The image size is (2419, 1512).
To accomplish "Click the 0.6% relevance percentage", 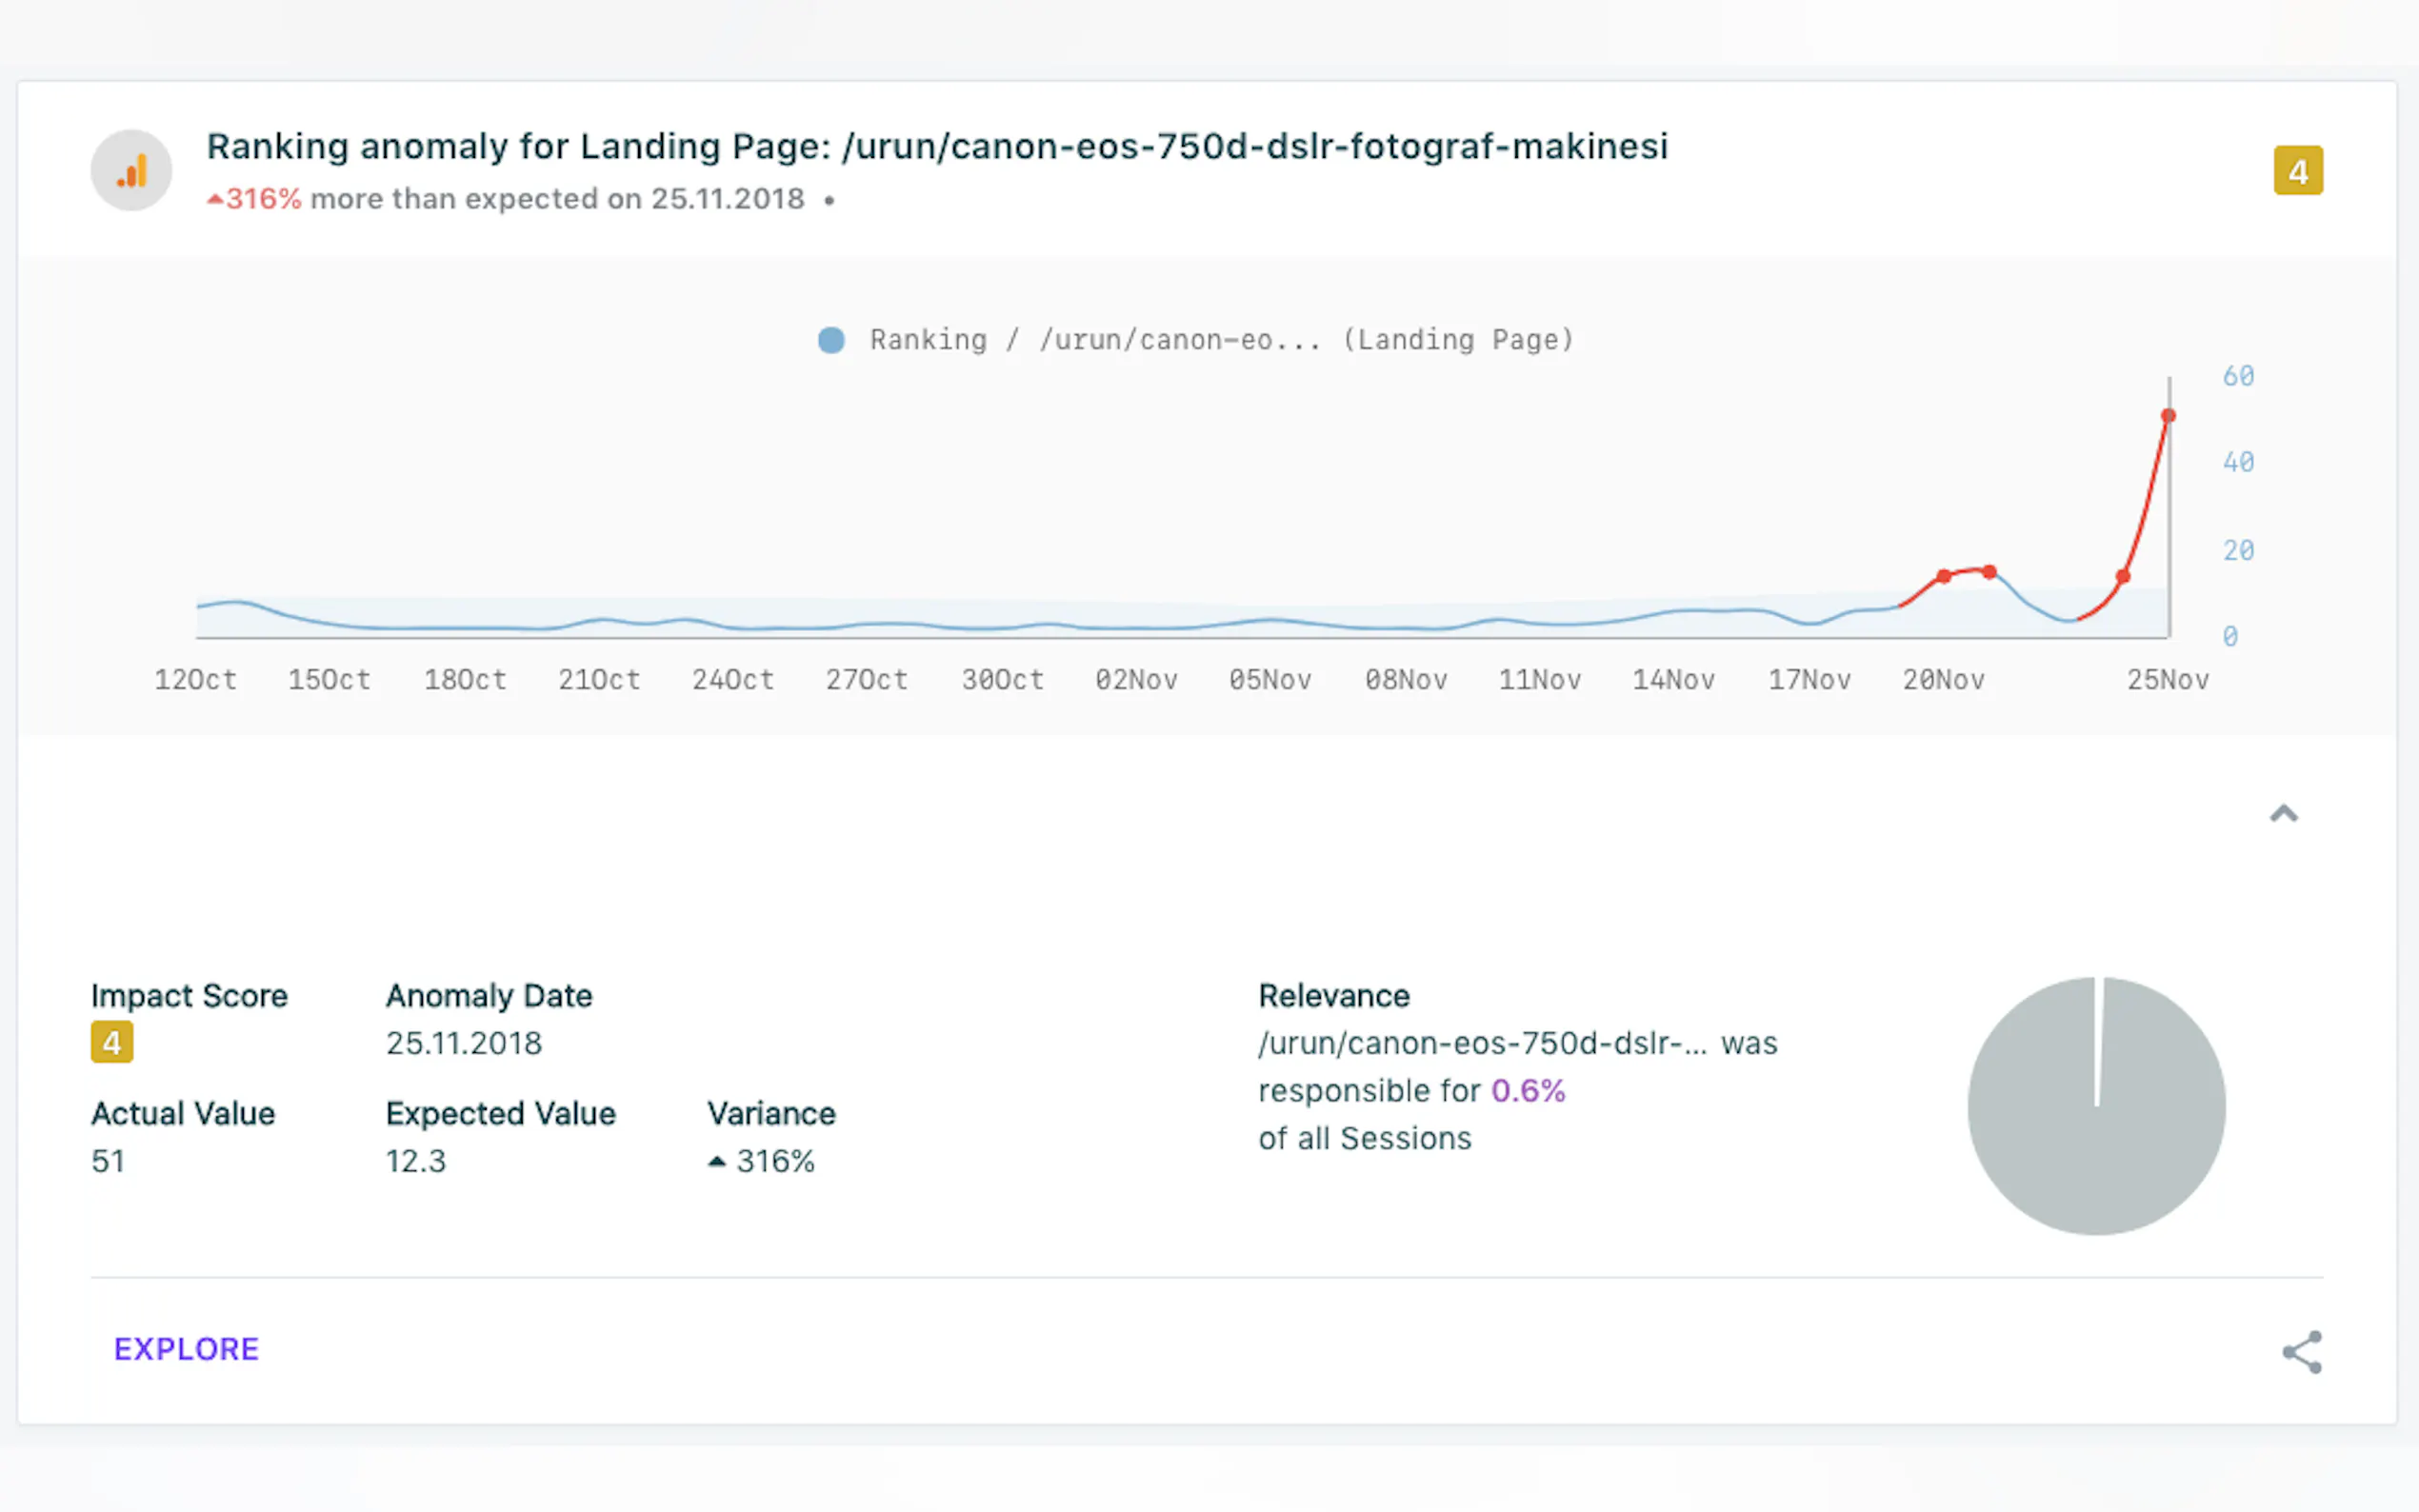I will [x=1527, y=1090].
